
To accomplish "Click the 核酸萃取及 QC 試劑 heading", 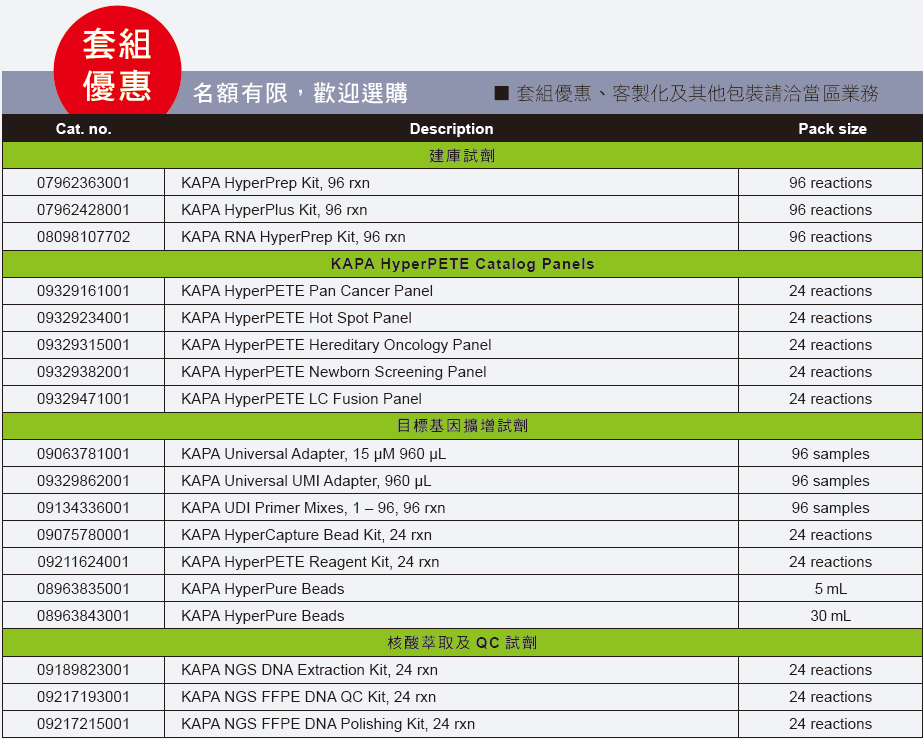I will 462,642.
